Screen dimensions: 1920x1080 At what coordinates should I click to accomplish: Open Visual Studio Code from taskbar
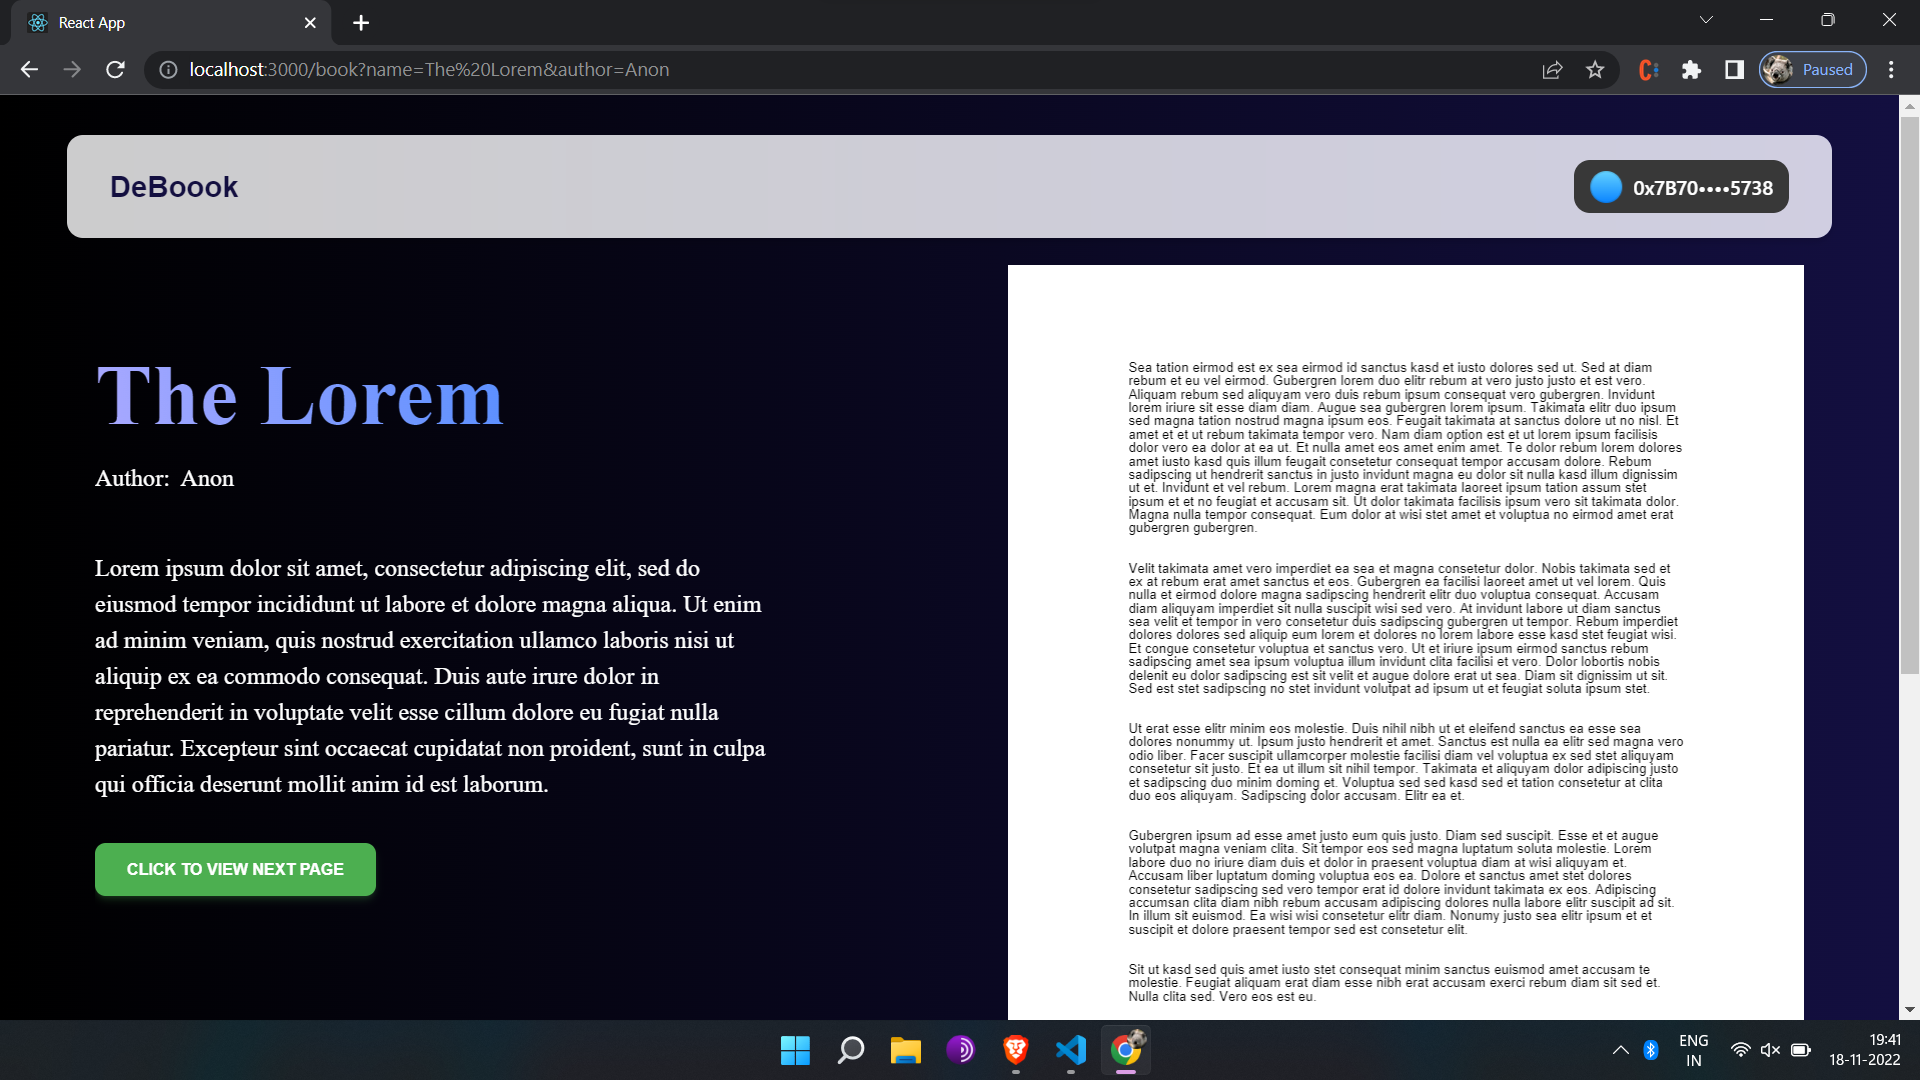pos(1070,1050)
